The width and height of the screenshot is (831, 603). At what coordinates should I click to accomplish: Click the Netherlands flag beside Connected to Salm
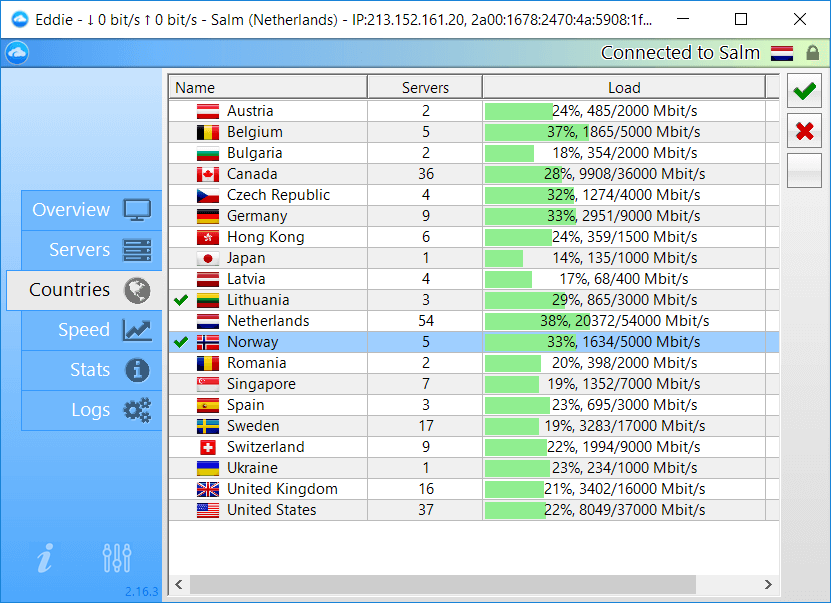click(x=782, y=53)
